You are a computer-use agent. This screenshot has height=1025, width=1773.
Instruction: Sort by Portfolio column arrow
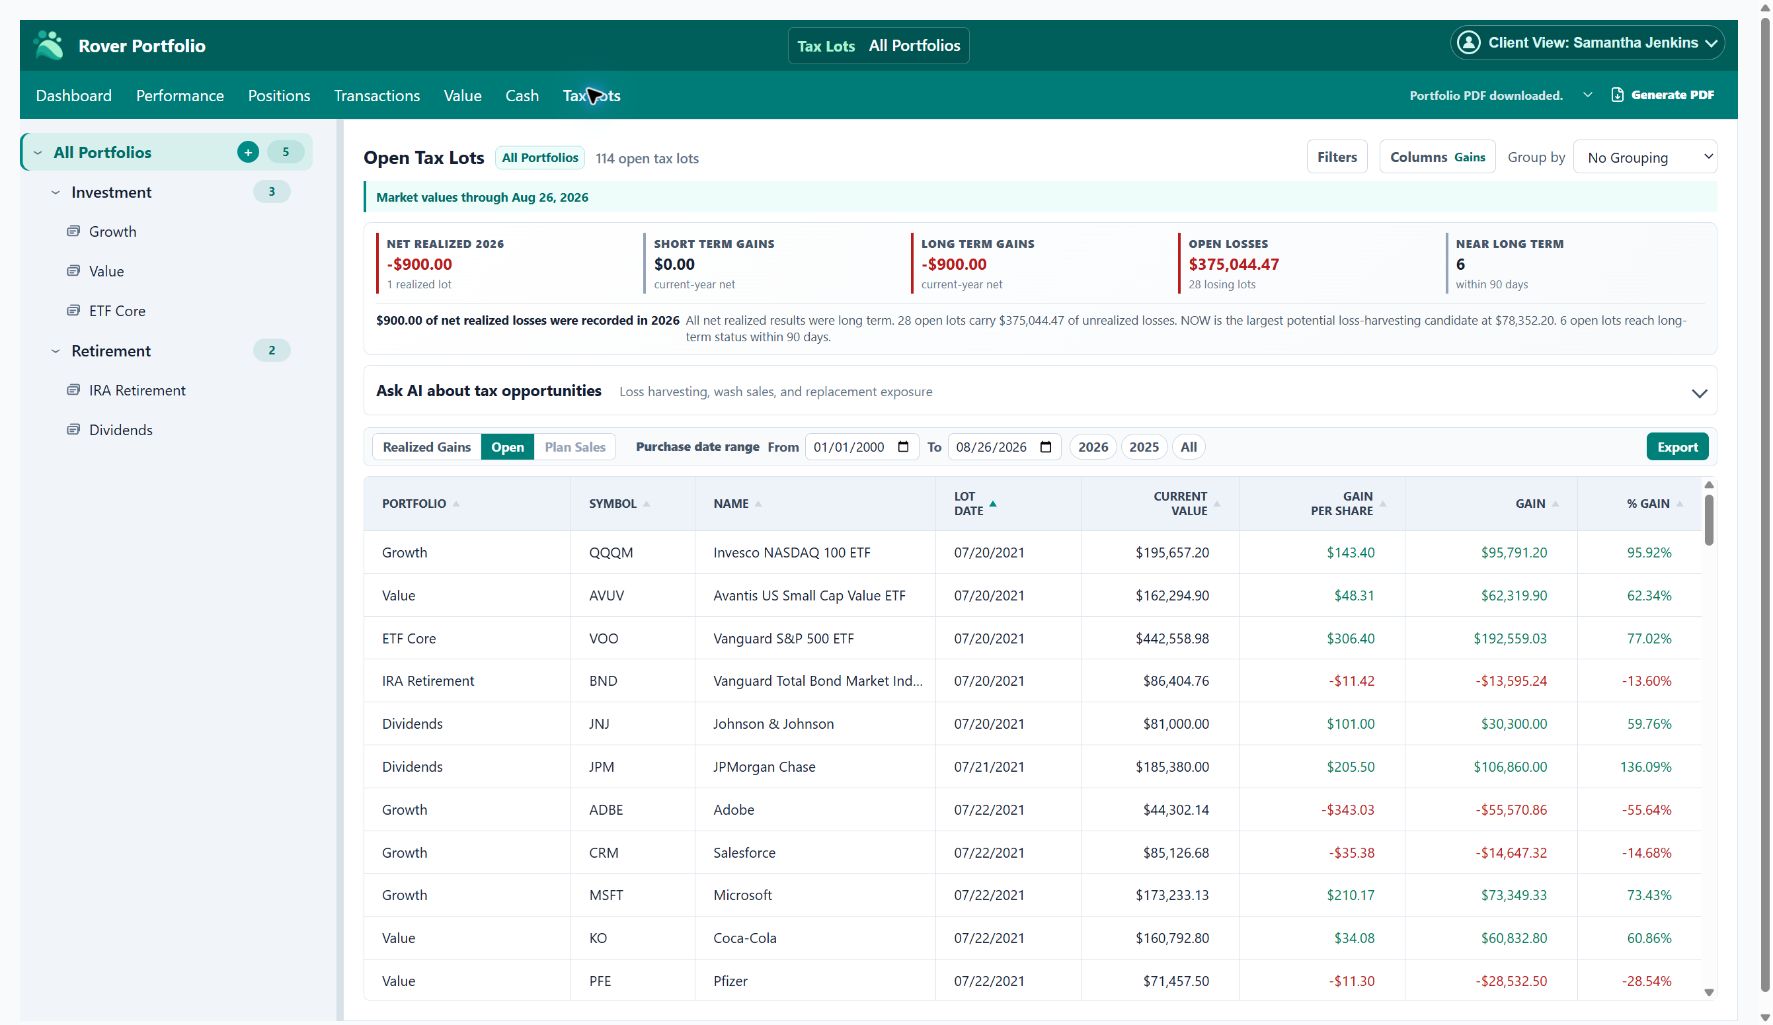[x=456, y=504]
